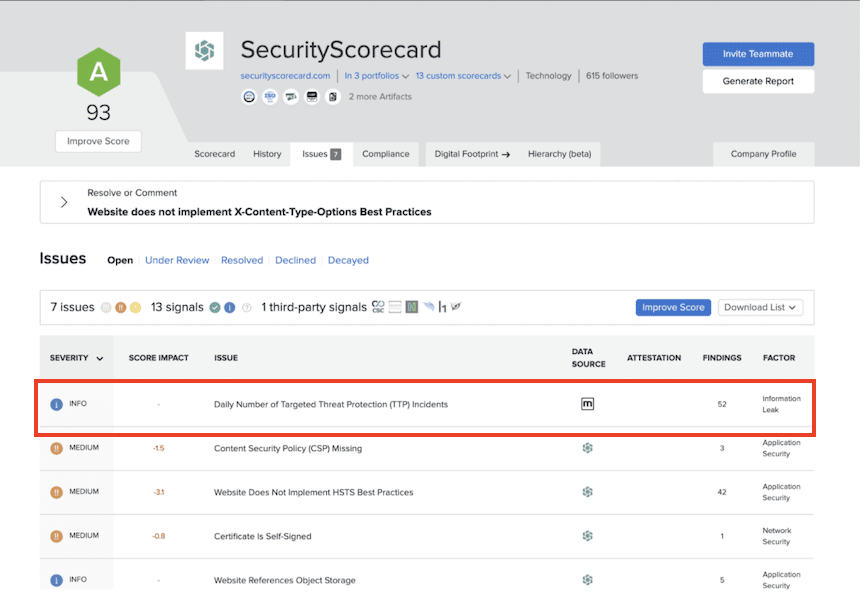Open the 13 custom scorecards dropdown
The height and width of the screenshot is (613, 864).
point(463,75)
